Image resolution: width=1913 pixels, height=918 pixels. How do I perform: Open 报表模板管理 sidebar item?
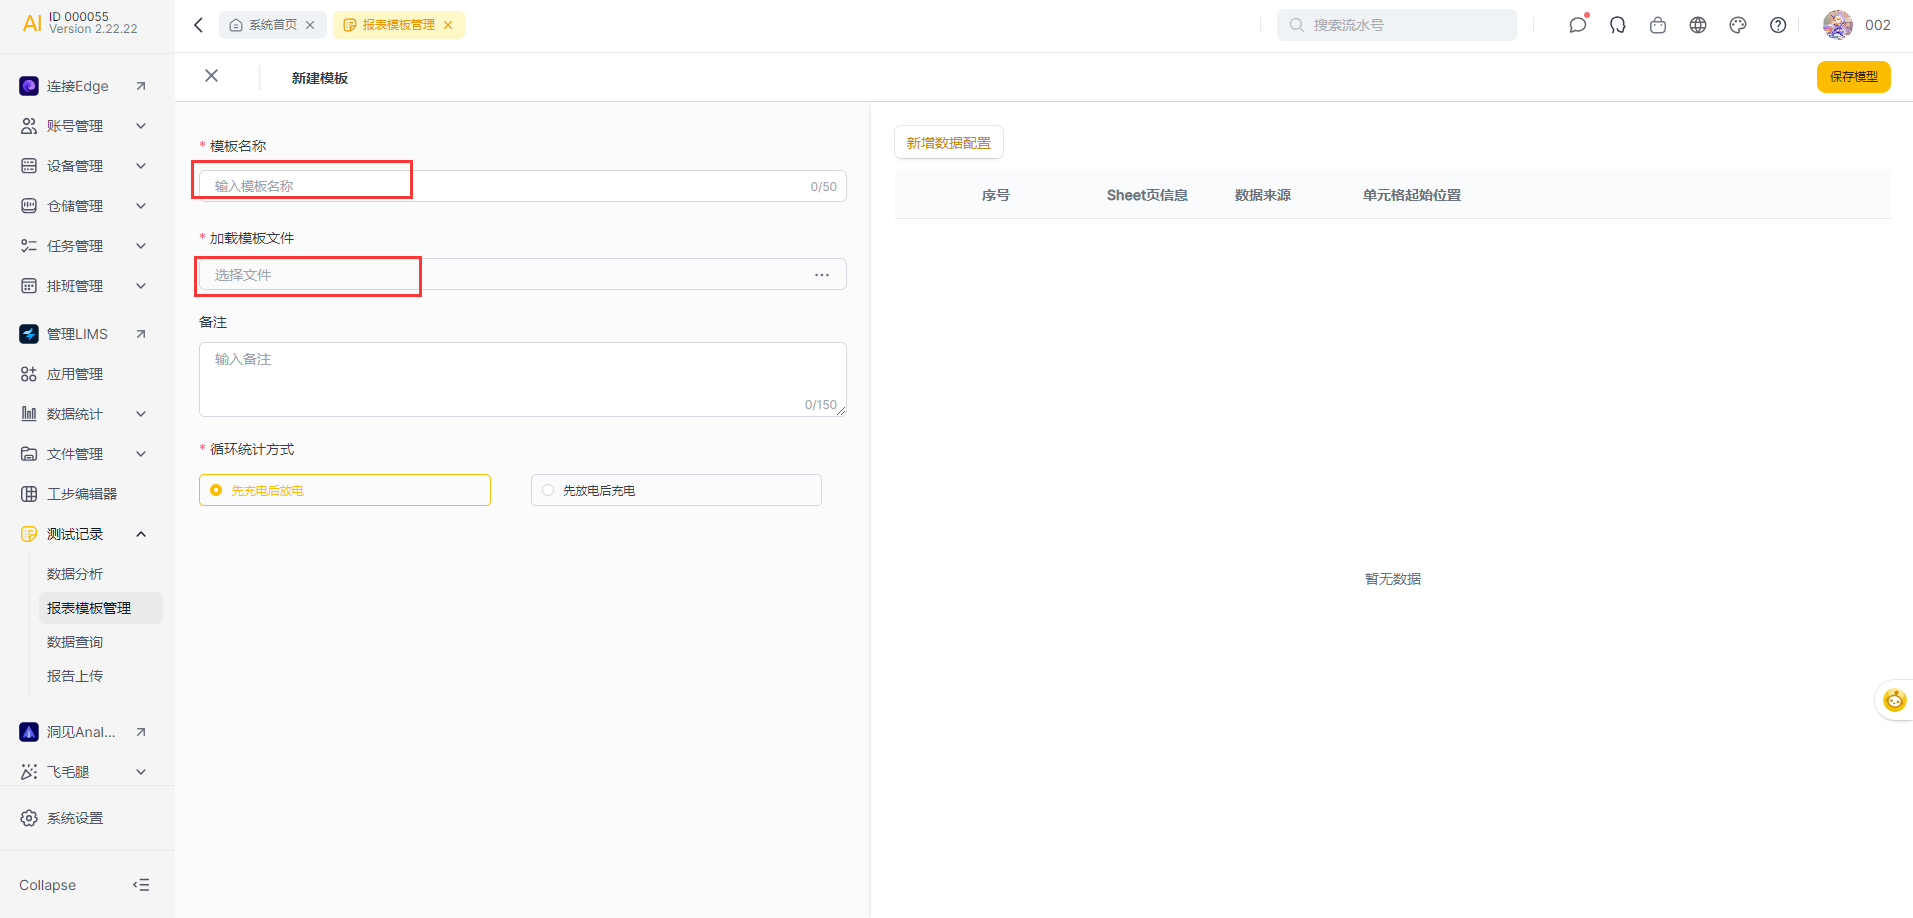[x=100, y=608]
